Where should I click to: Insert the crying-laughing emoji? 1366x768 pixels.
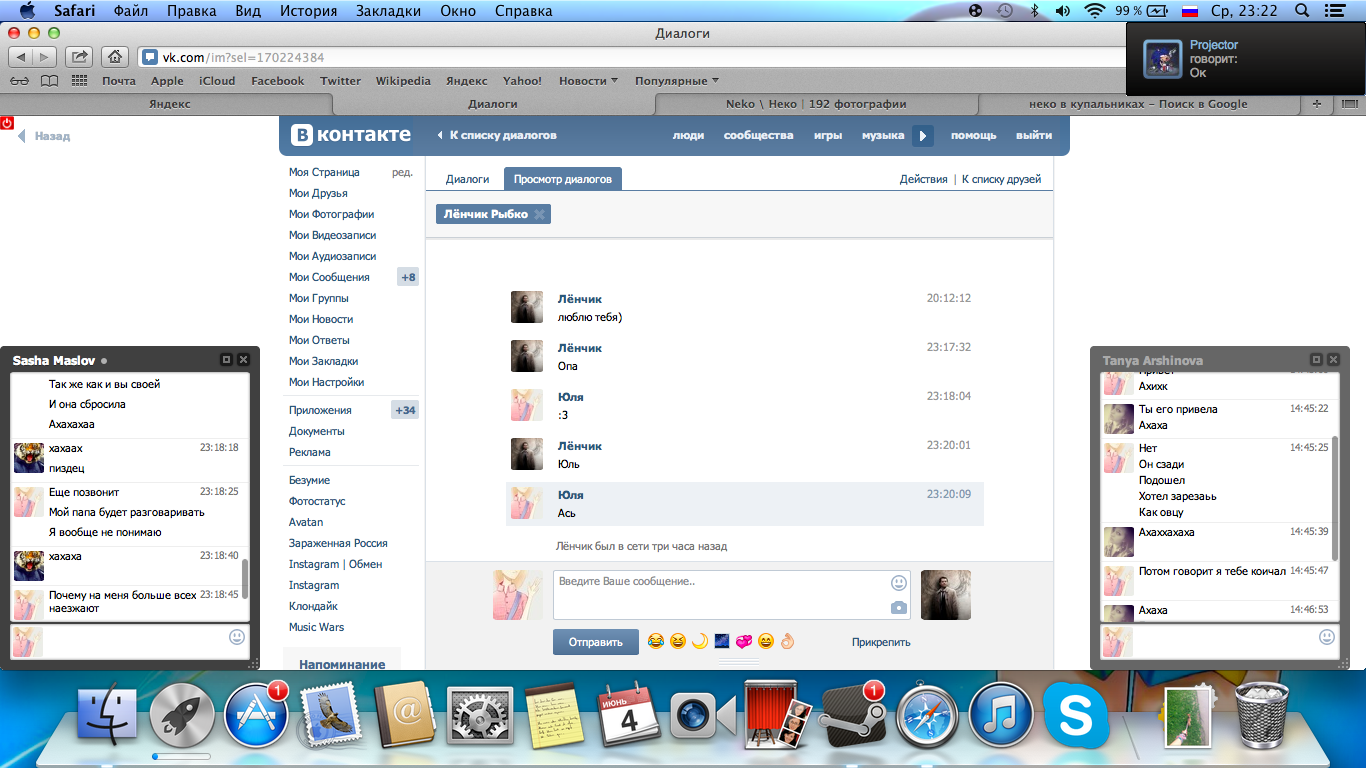pos(656,641)
